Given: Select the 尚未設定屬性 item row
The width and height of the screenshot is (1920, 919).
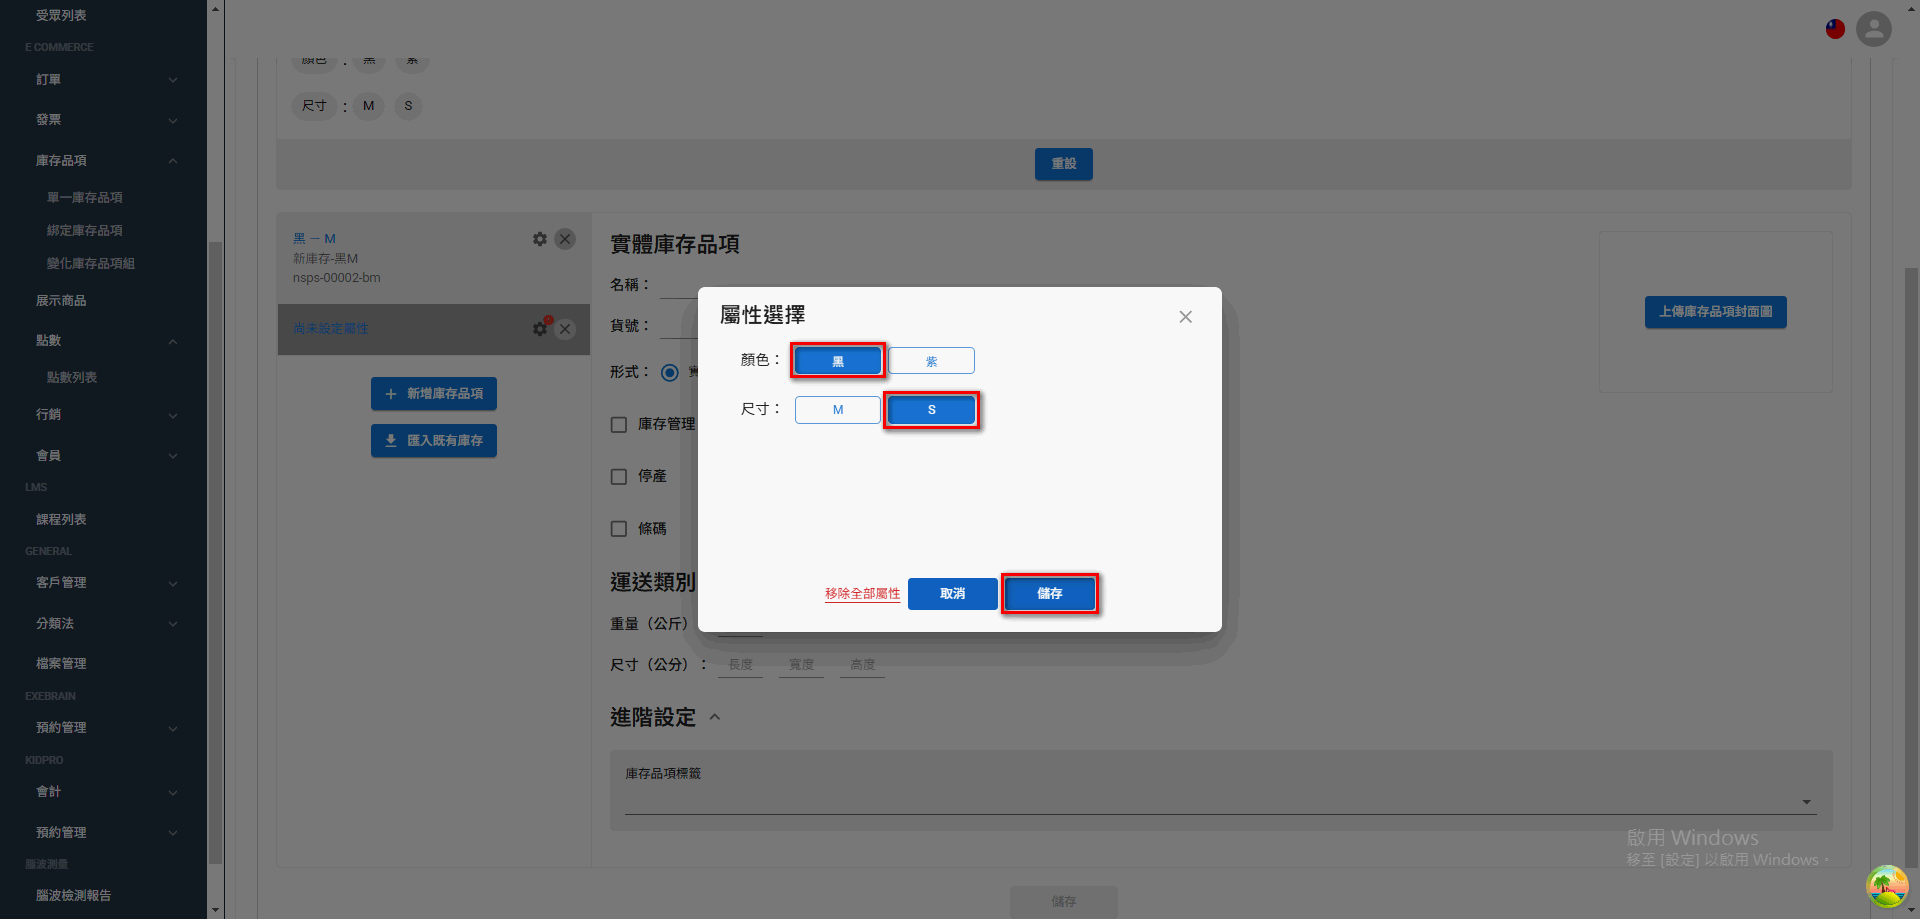Looking at the screenshot, I should coord(434,329).
